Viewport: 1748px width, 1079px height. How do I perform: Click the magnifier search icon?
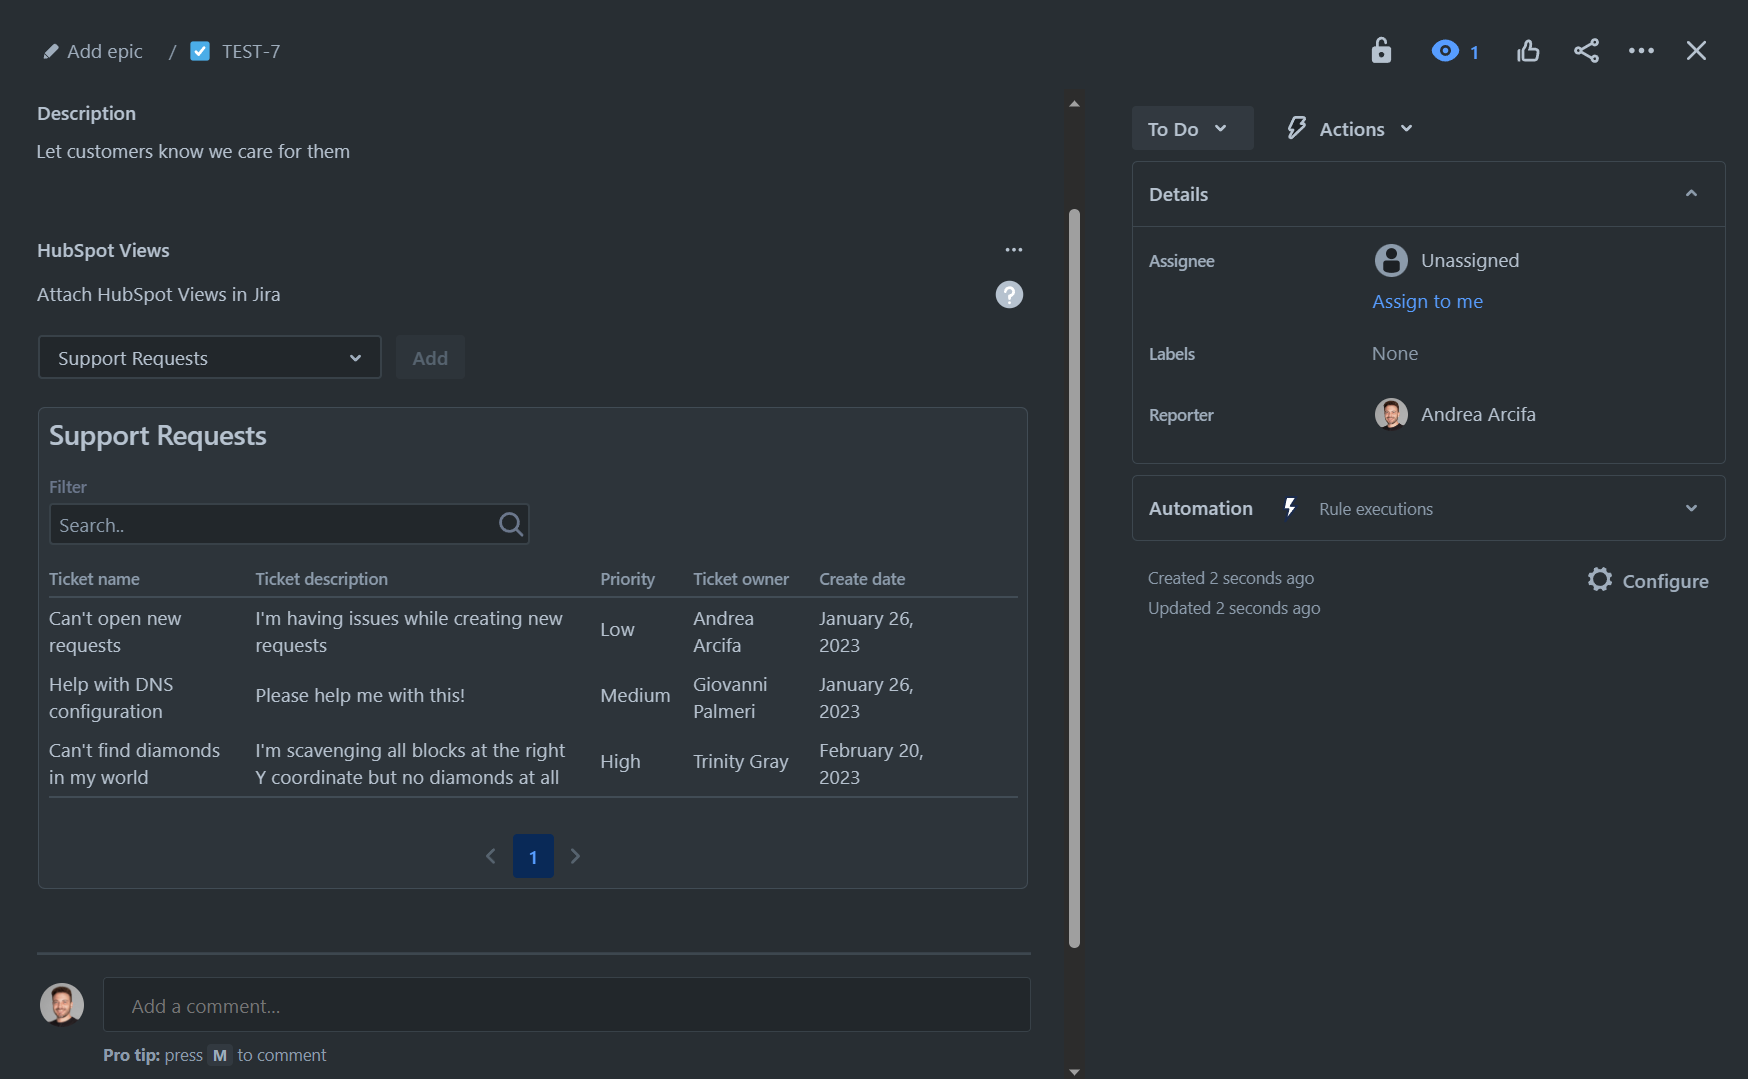[x=510, y=524]
